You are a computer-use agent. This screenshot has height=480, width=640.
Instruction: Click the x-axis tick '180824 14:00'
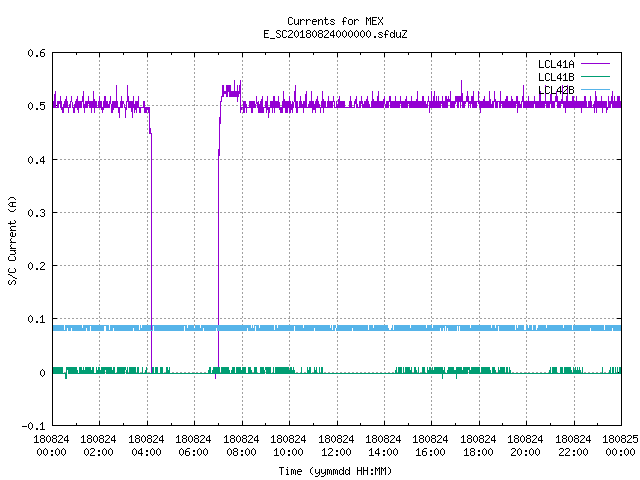383,446
